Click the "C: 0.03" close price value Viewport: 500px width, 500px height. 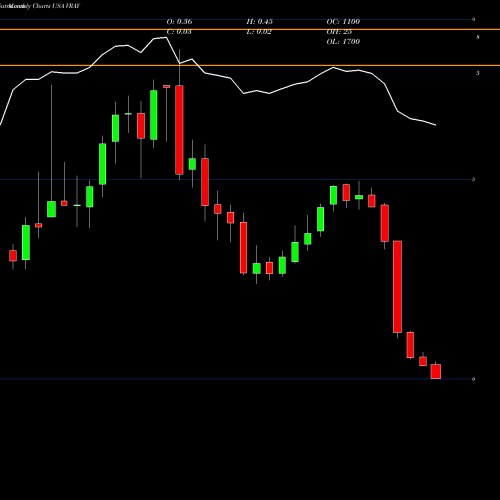(179, 32)
